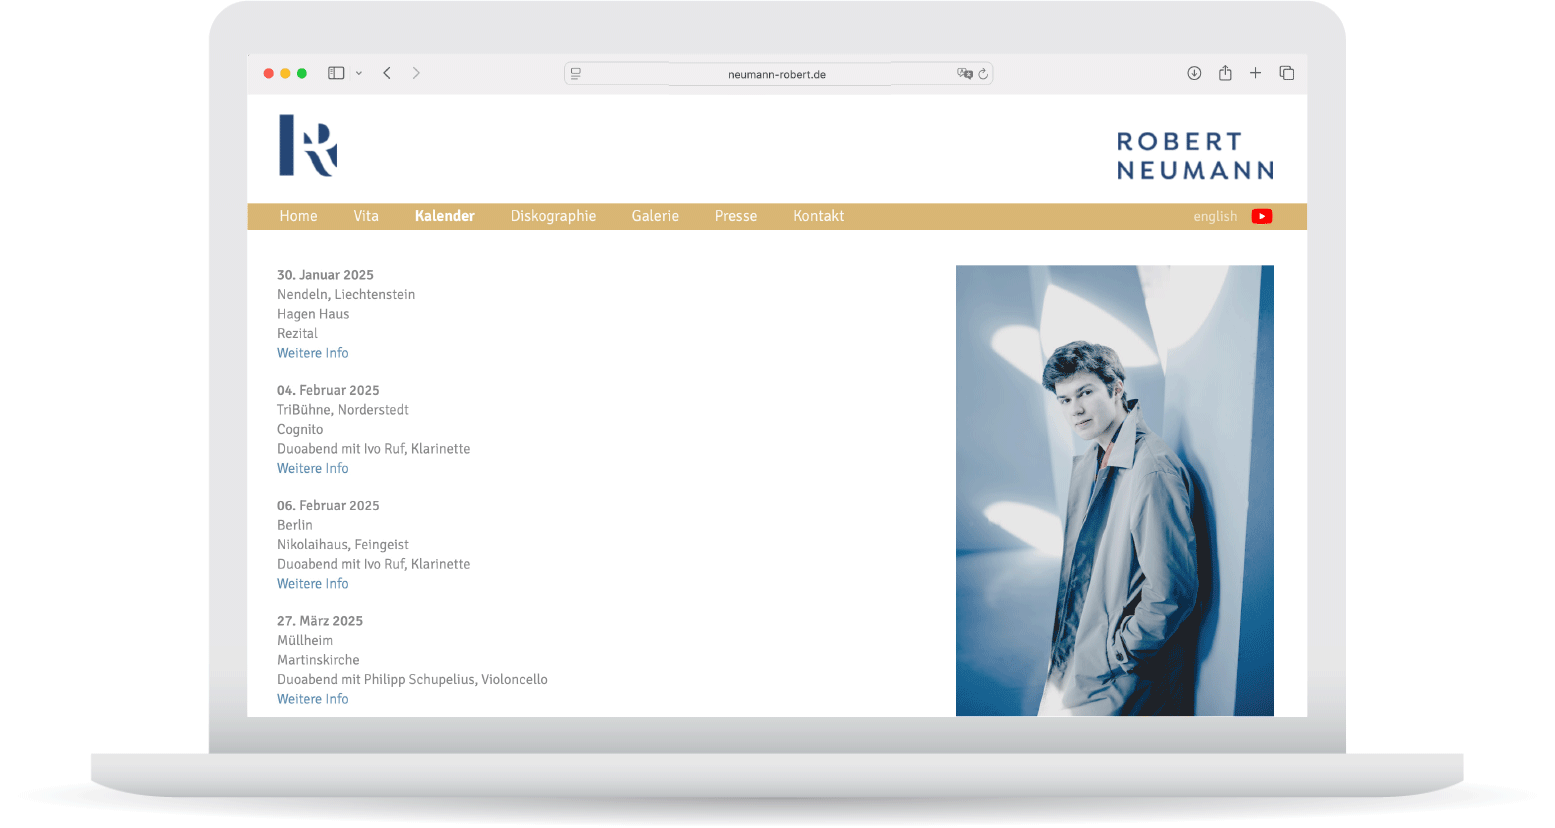Open a new tab with plus icon

tap(1255, 73)
